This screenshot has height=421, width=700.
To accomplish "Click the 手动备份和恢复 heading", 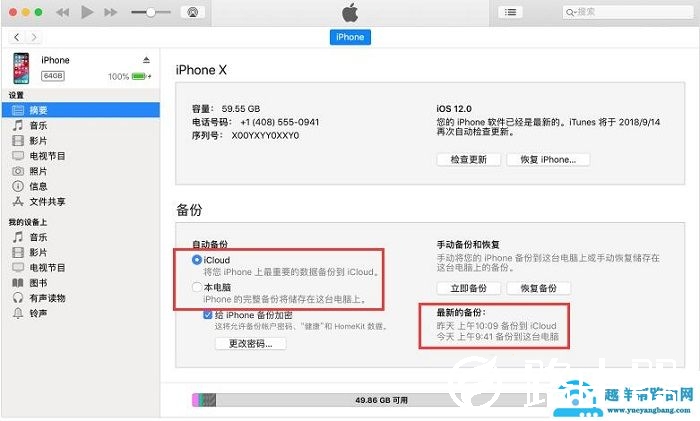I will click(x=468, y=244).
